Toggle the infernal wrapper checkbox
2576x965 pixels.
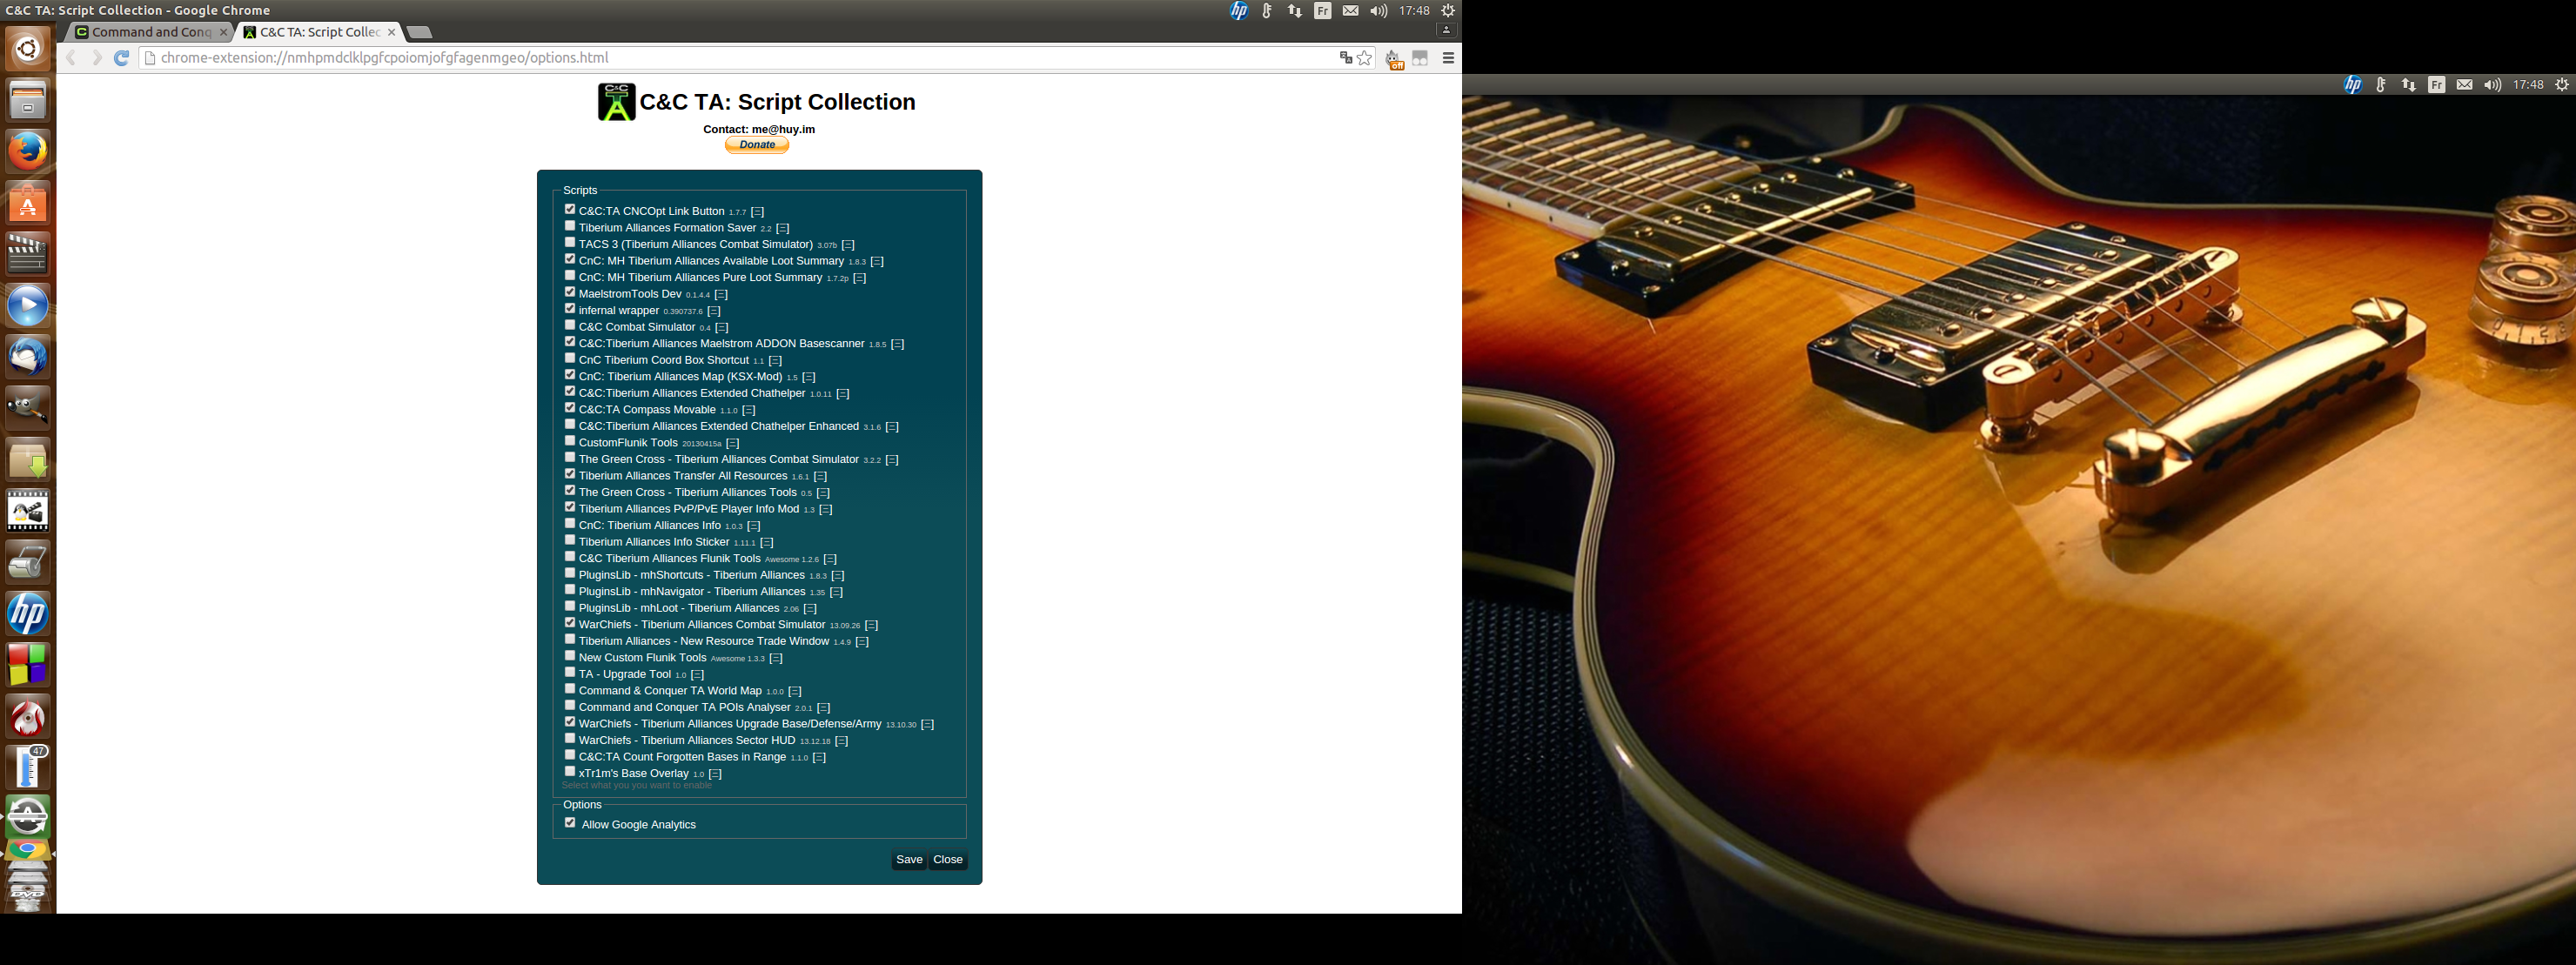(x=570, y=308)
